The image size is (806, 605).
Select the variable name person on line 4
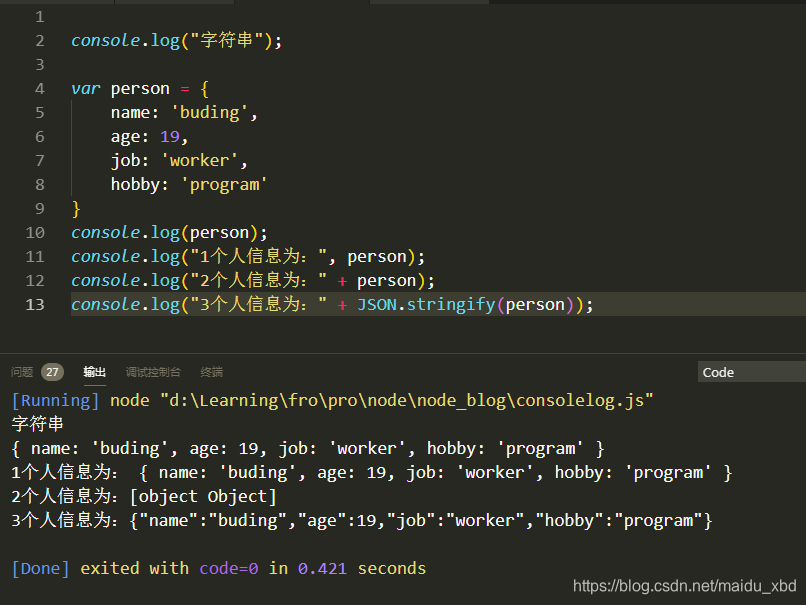tap(139, 88)
